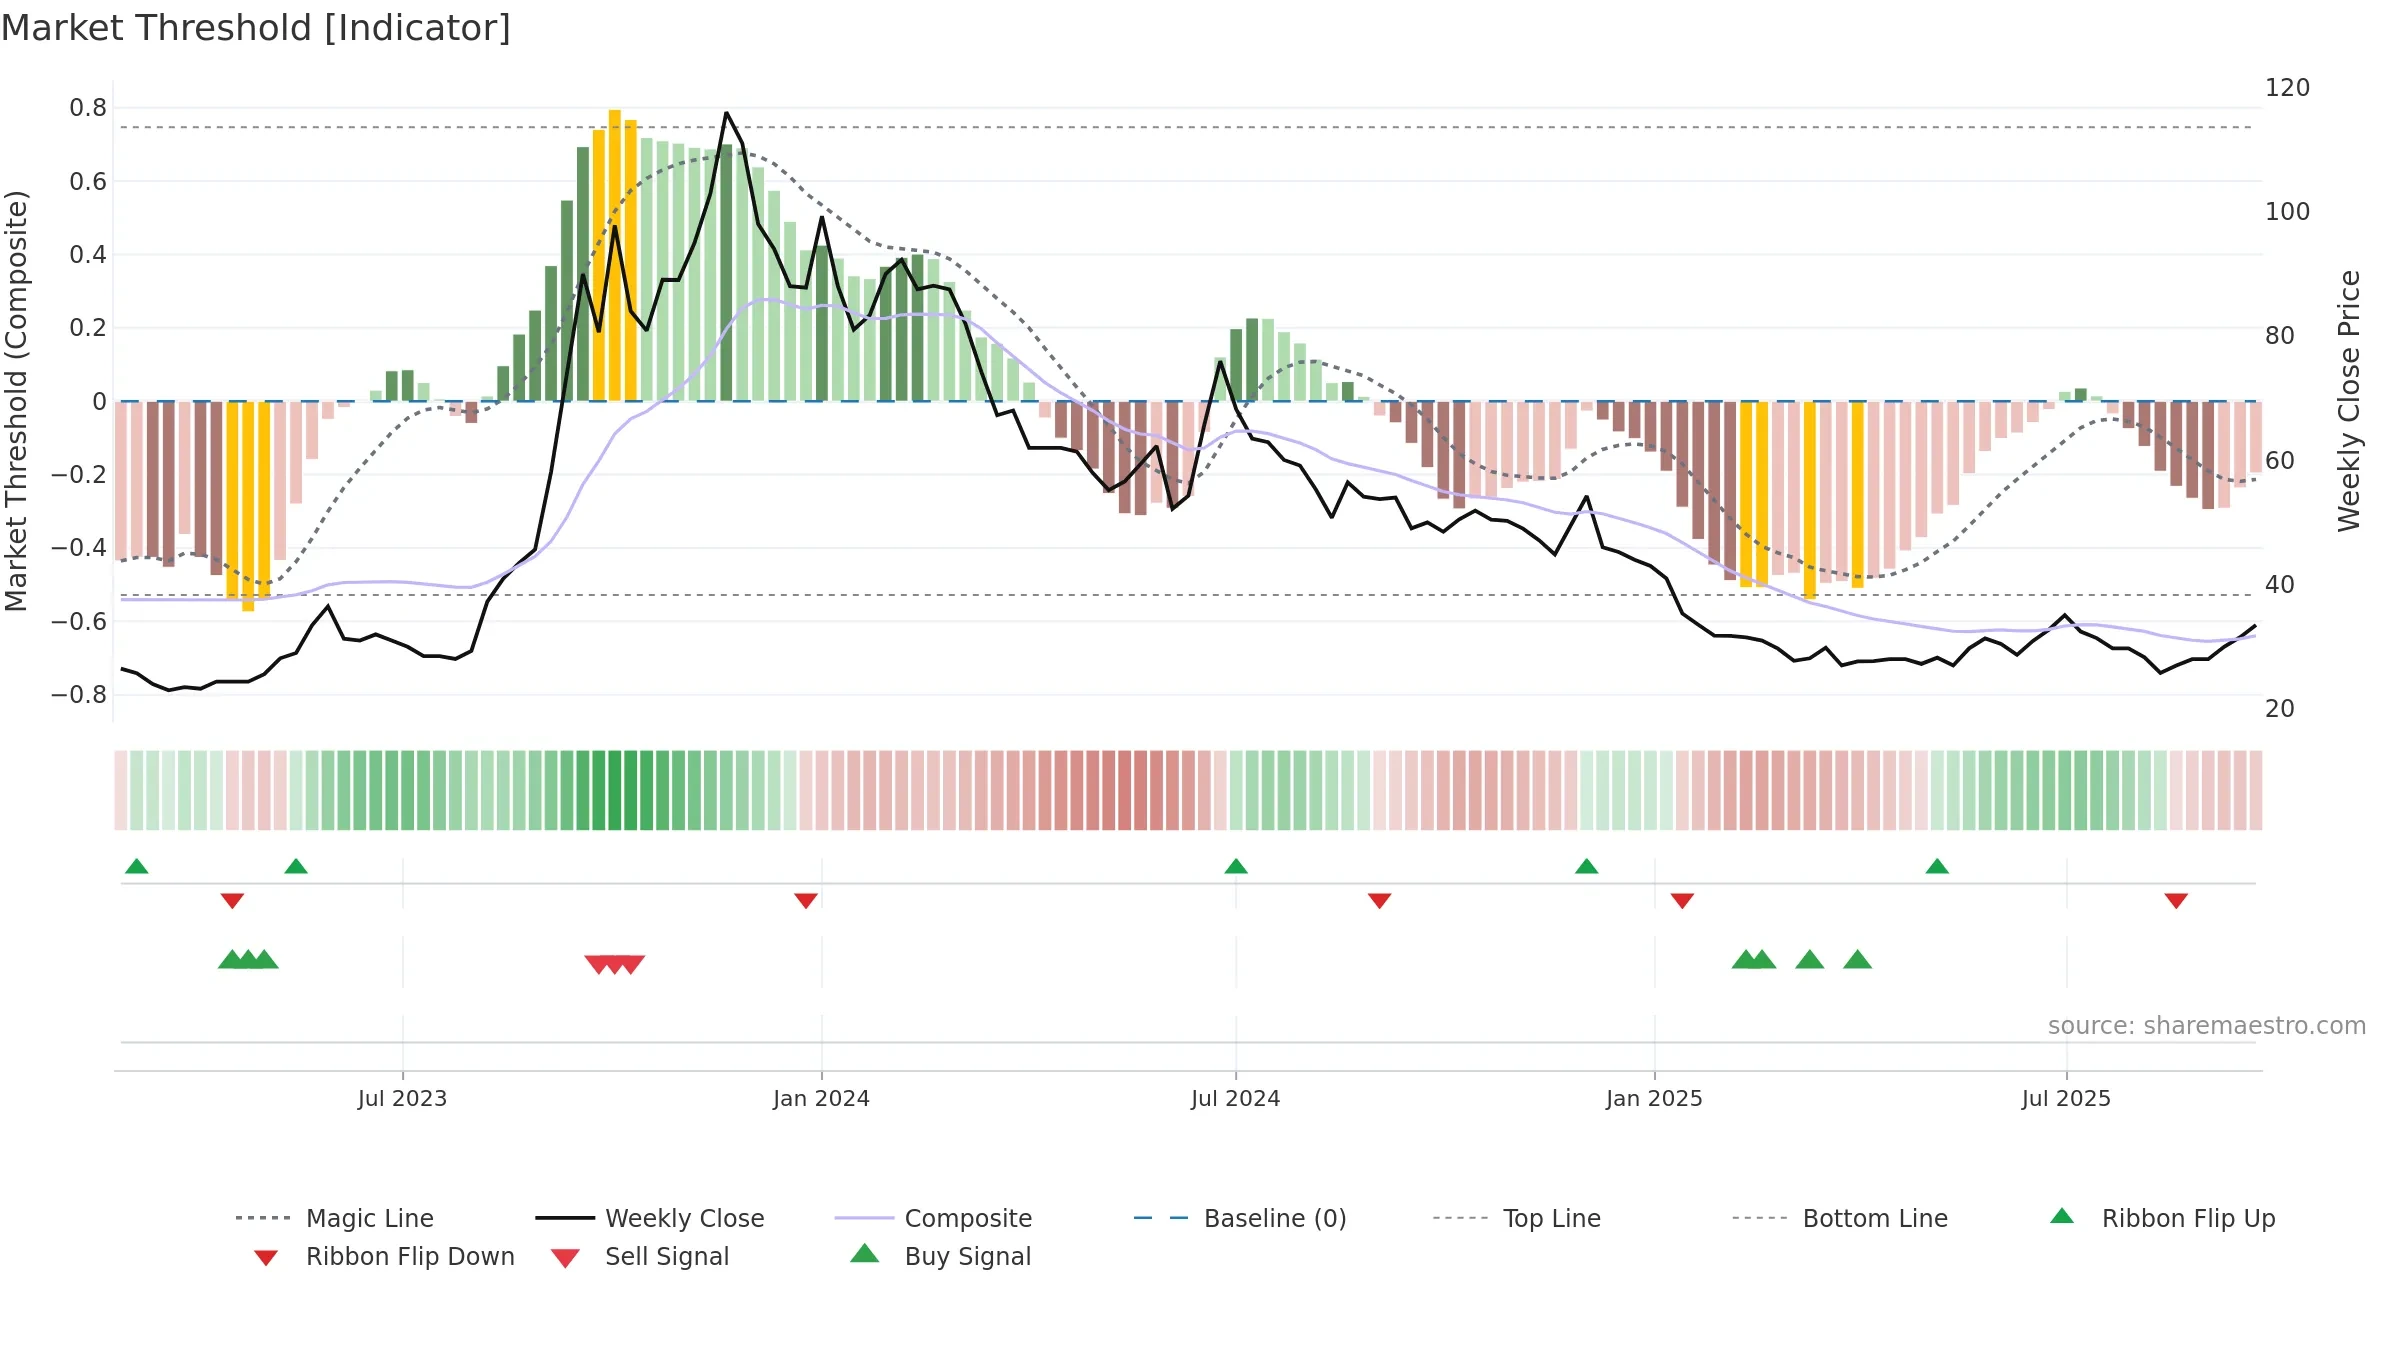The image size is (2400, 1350).
Task: Toggle the Weekly Close legend entry
Action: point(650,1218)
